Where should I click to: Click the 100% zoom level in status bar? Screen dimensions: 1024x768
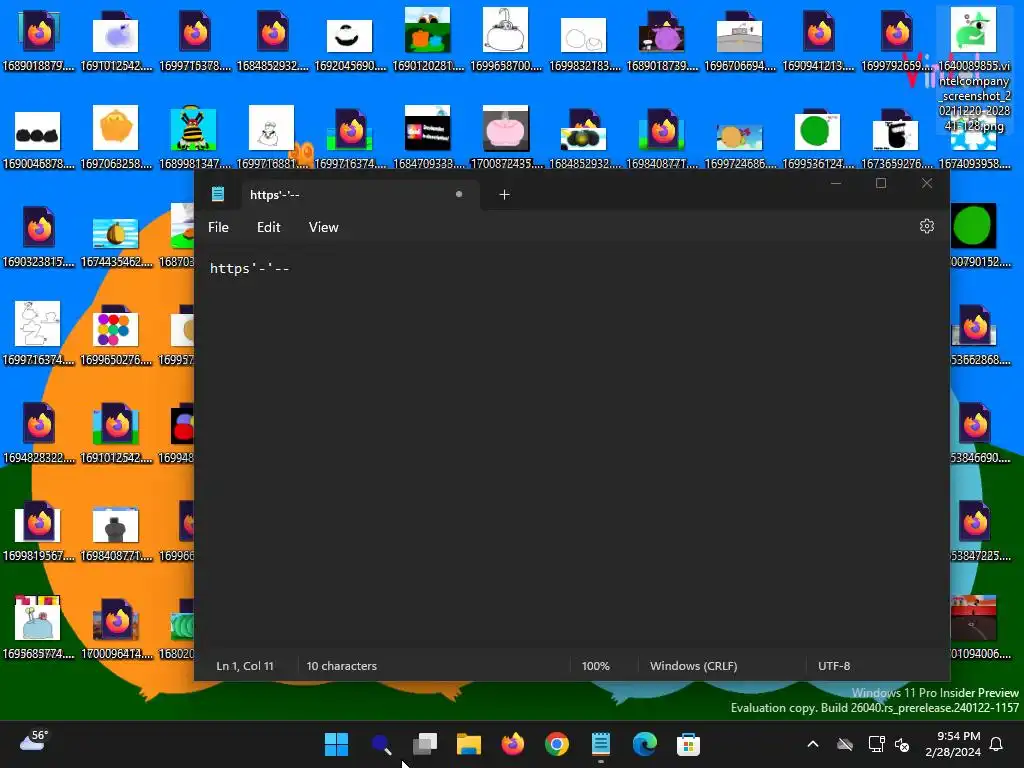[596, 666]
